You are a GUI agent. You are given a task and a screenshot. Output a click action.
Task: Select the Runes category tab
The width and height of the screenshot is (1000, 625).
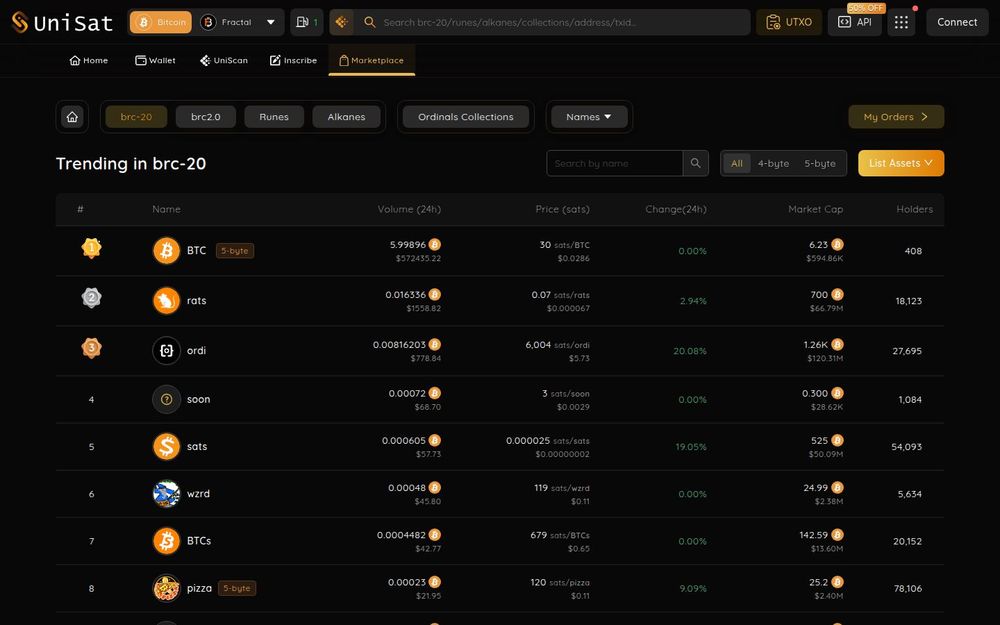[x=274, y=117]
